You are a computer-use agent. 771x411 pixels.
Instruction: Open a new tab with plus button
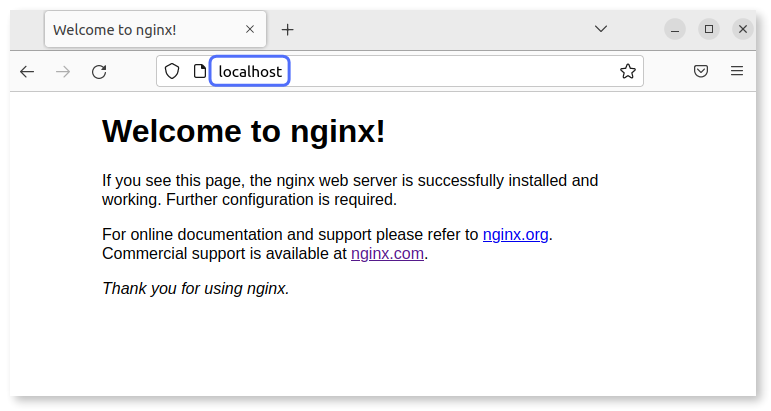click(288, 30)
